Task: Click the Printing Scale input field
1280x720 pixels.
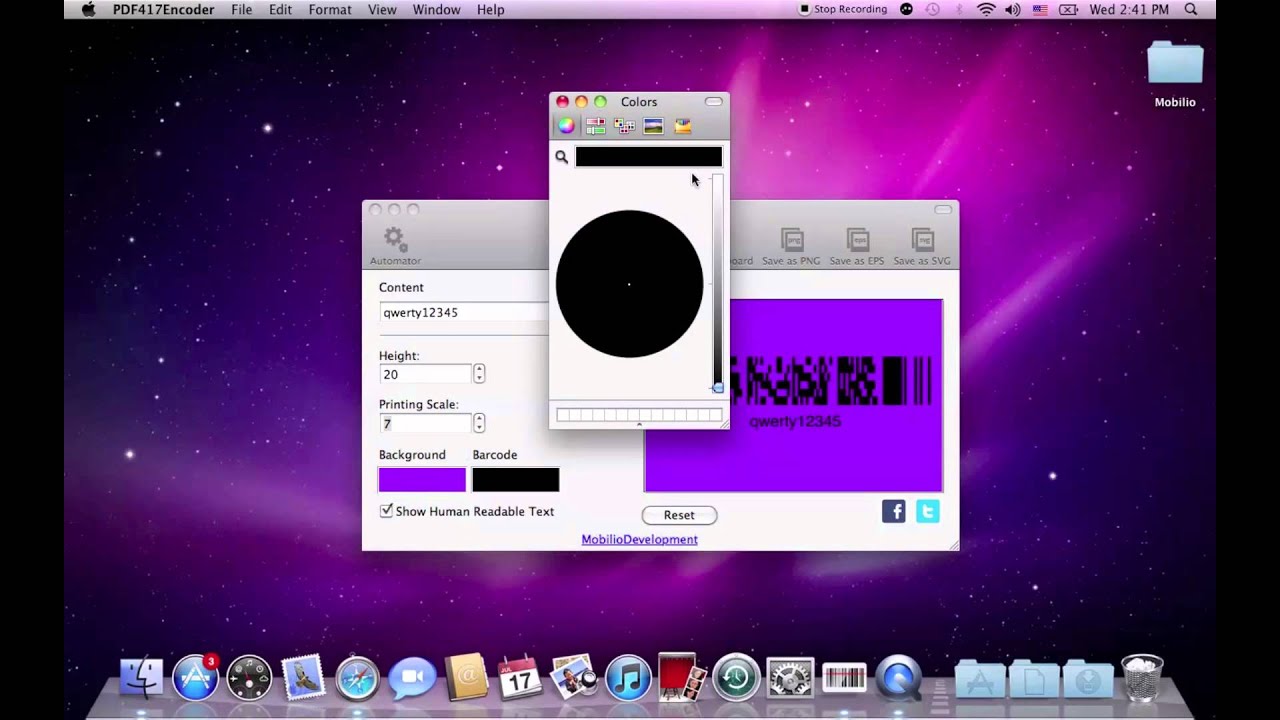Action: coord(425,423)
